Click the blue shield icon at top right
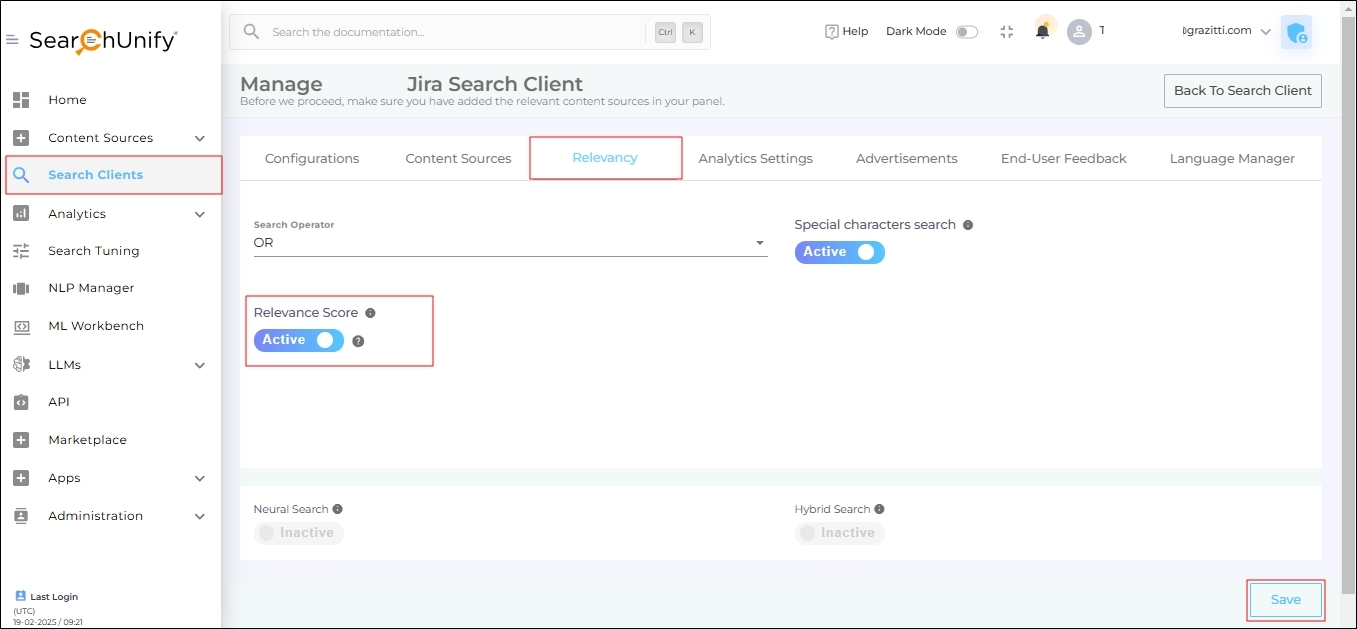 (1296, 33)
